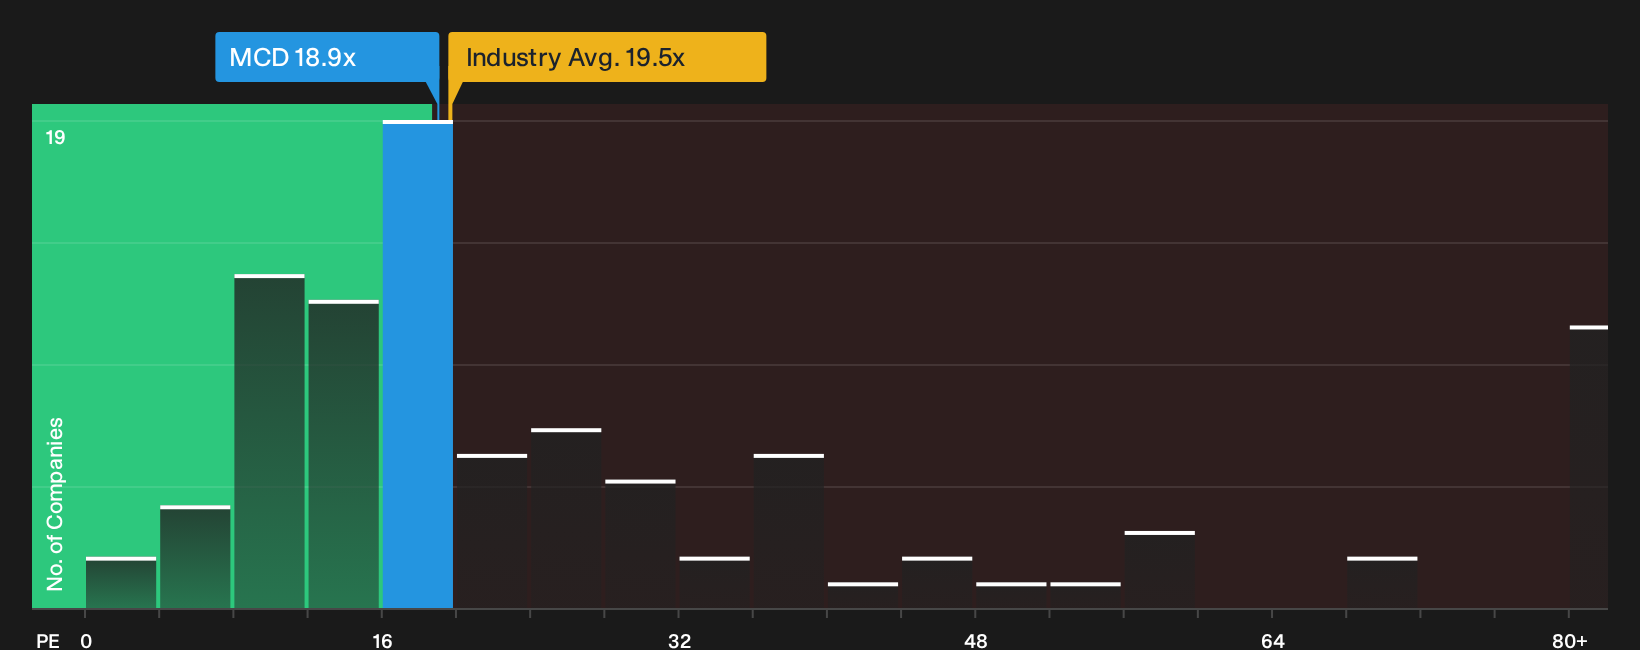Click the y-axis value 19
The width and height of the screenshot is (1640, 650).
coord(55,137)
